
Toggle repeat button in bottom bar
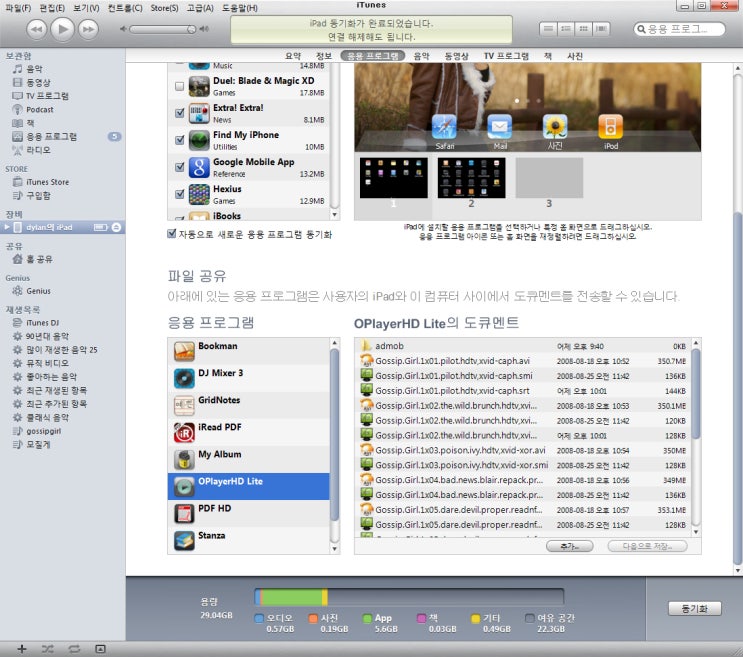pos(74,649)
